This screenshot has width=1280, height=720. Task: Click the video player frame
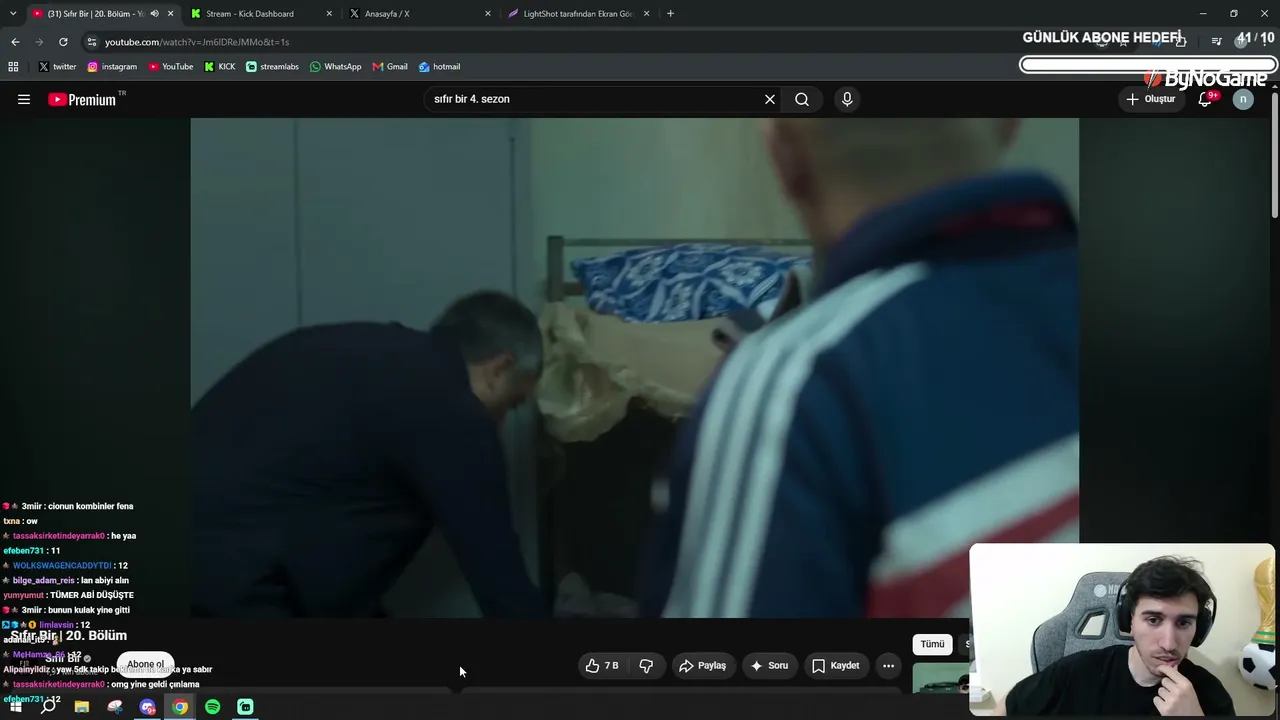coord(635,368)
